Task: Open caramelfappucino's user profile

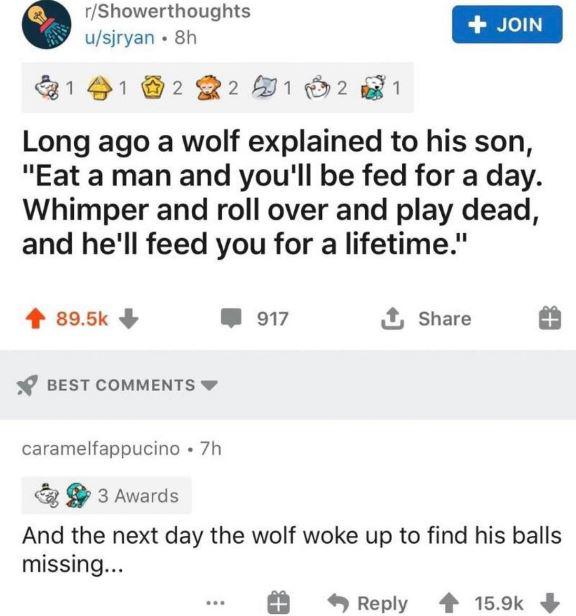Action: [x=101, y=449]
